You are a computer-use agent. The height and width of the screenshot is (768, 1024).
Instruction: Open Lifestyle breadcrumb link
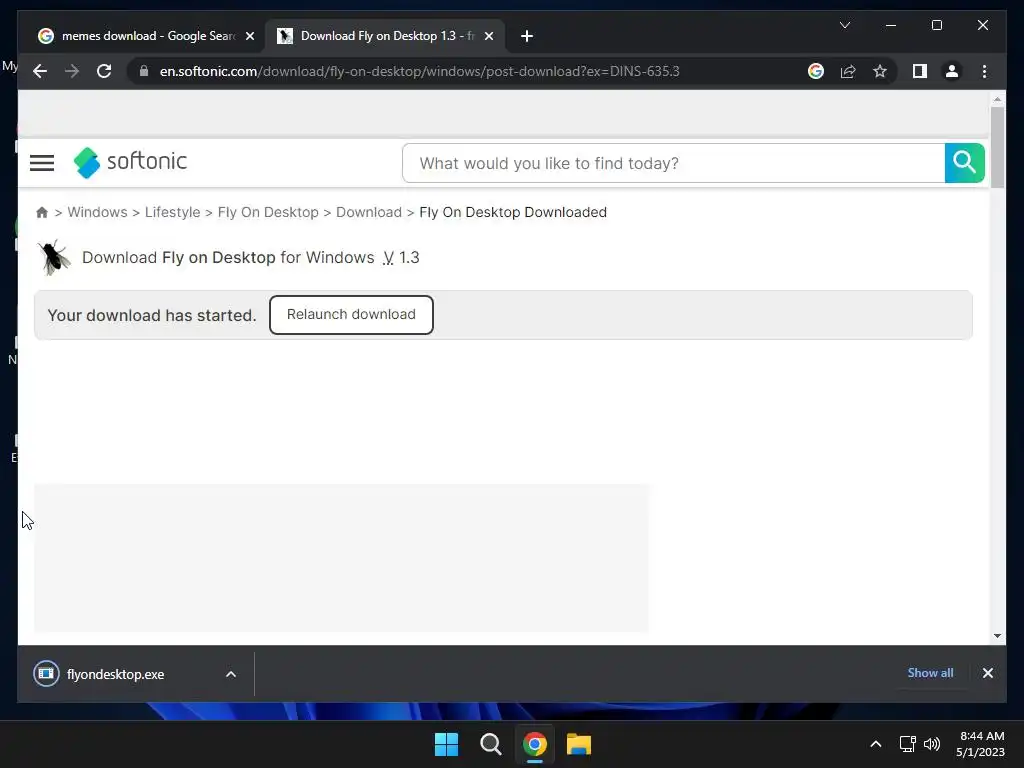172,212
